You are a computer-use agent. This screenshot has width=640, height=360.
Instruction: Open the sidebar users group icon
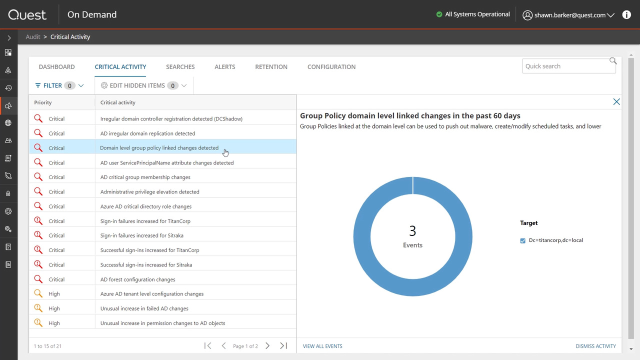click(x=8, y=140)
